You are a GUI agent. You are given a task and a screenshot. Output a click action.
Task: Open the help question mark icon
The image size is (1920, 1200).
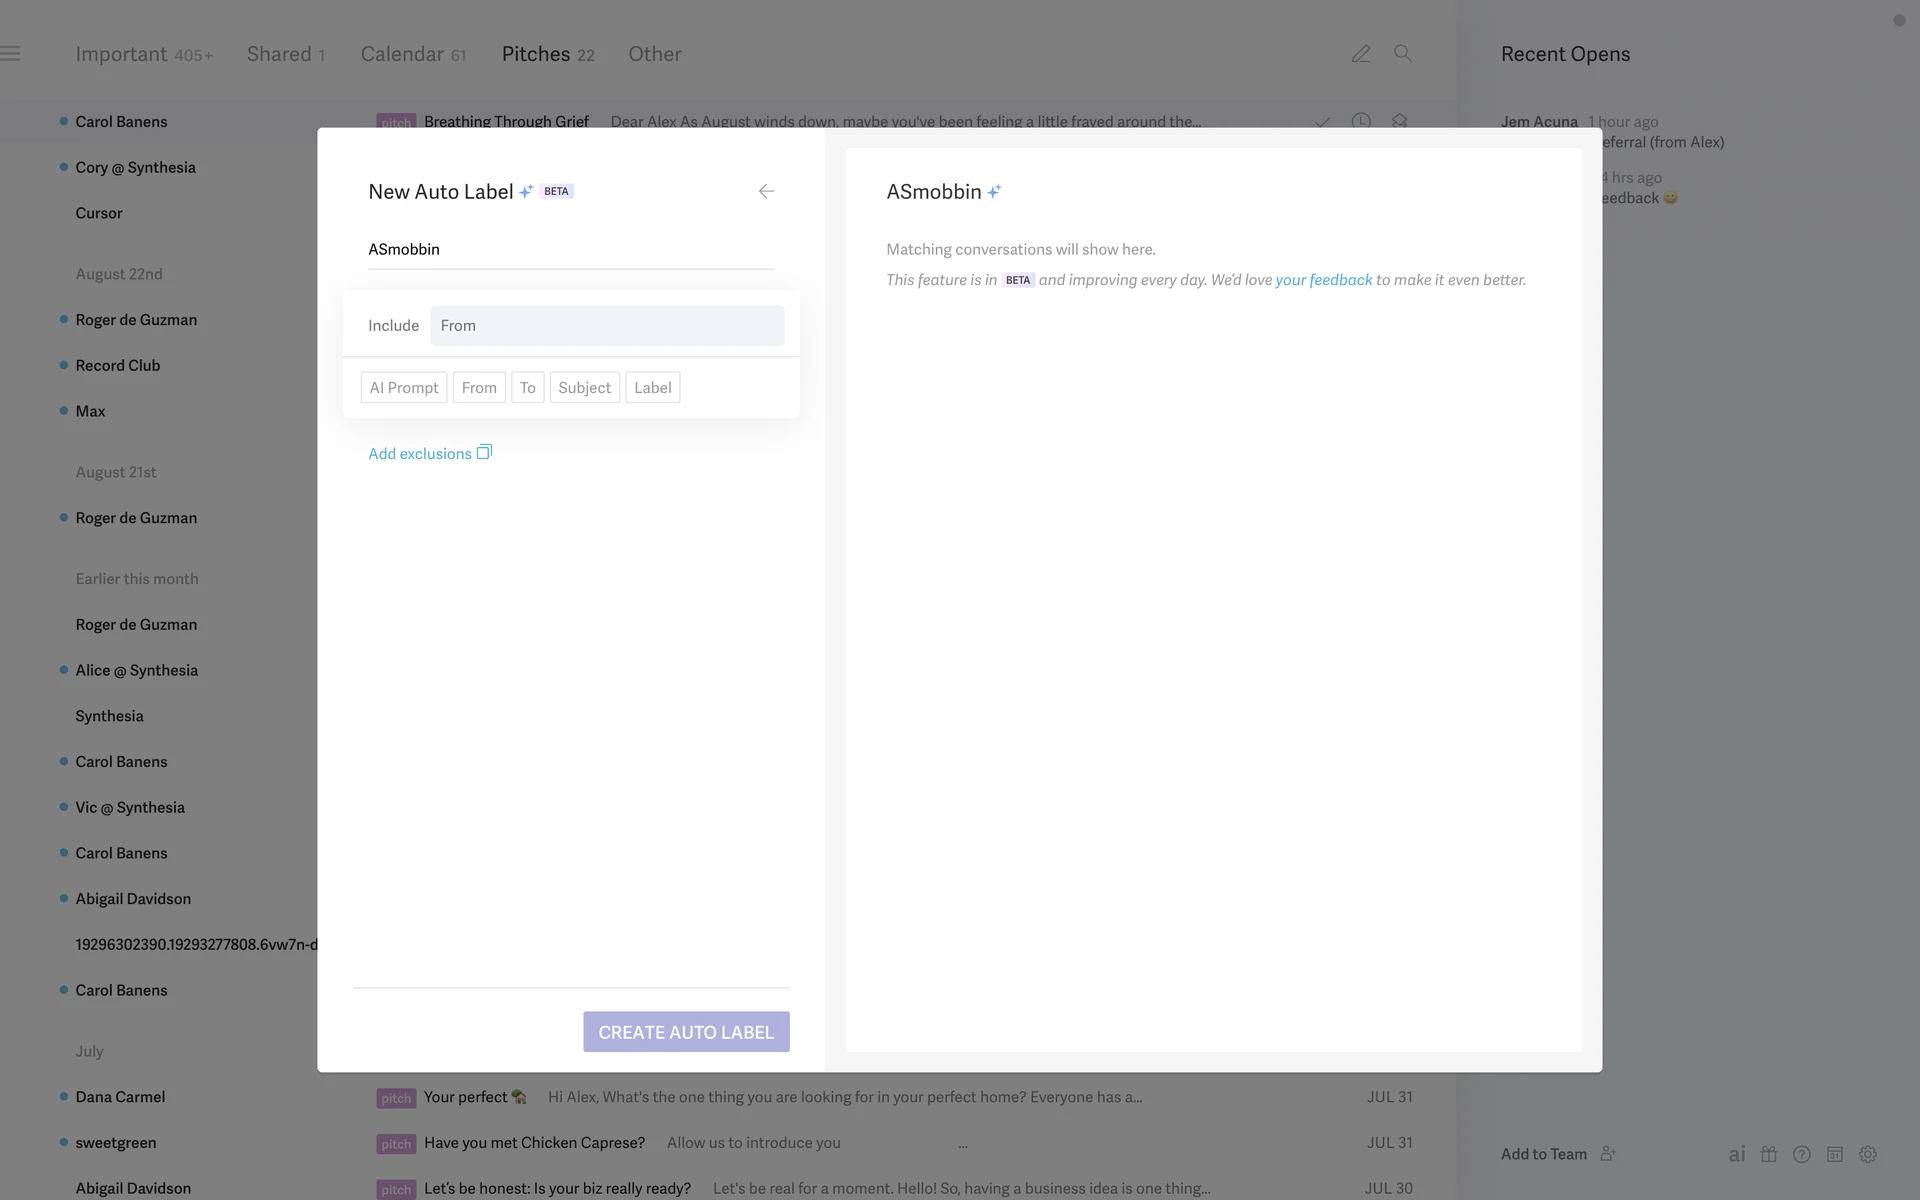tap(1802, 1154)
